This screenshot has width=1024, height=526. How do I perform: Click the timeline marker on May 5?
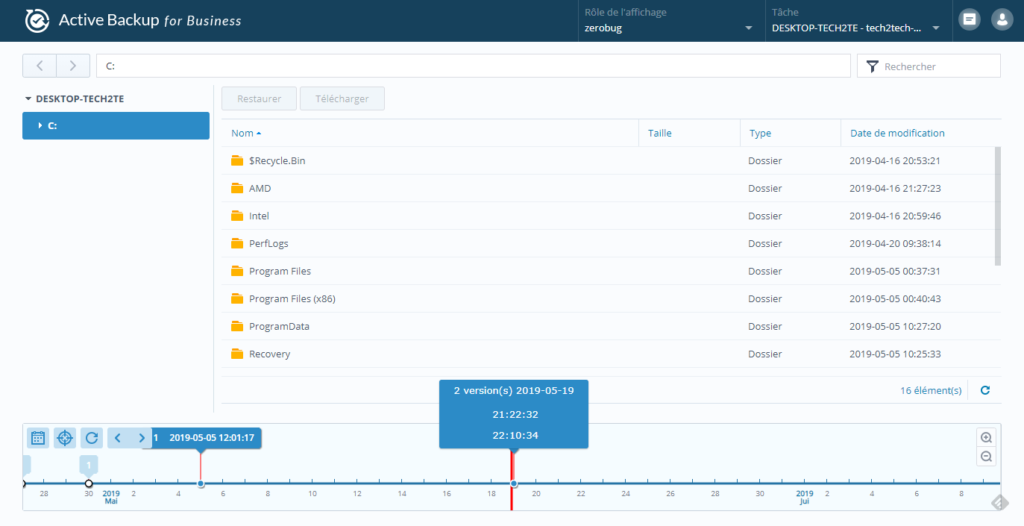click(x=200, y=484)
